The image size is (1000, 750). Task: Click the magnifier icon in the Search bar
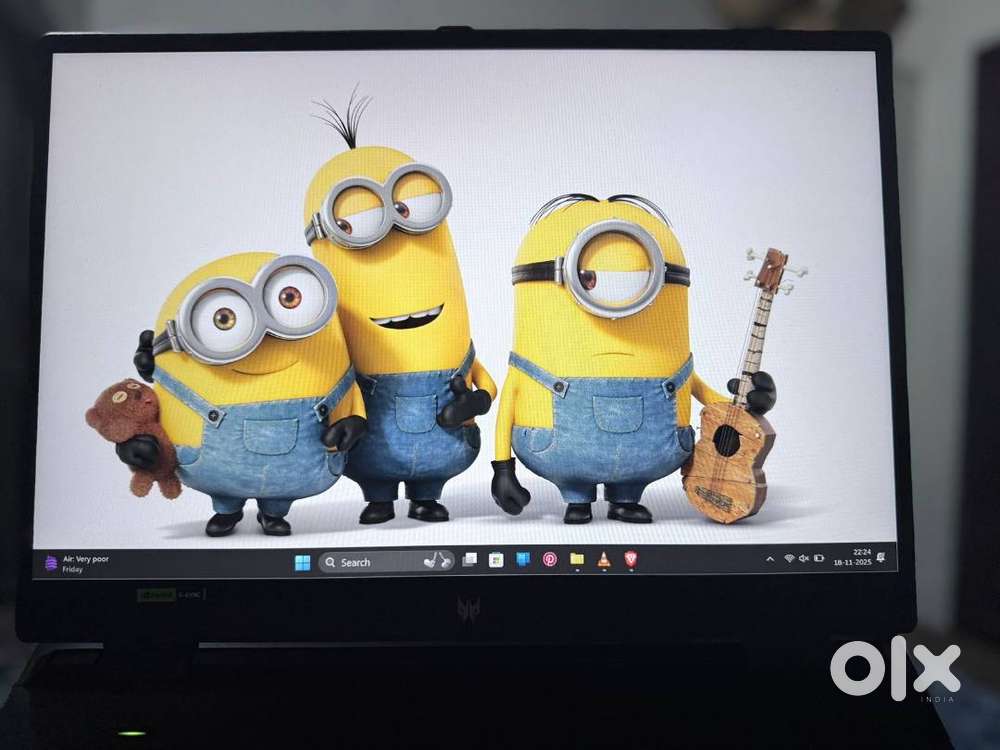point(330,562)
